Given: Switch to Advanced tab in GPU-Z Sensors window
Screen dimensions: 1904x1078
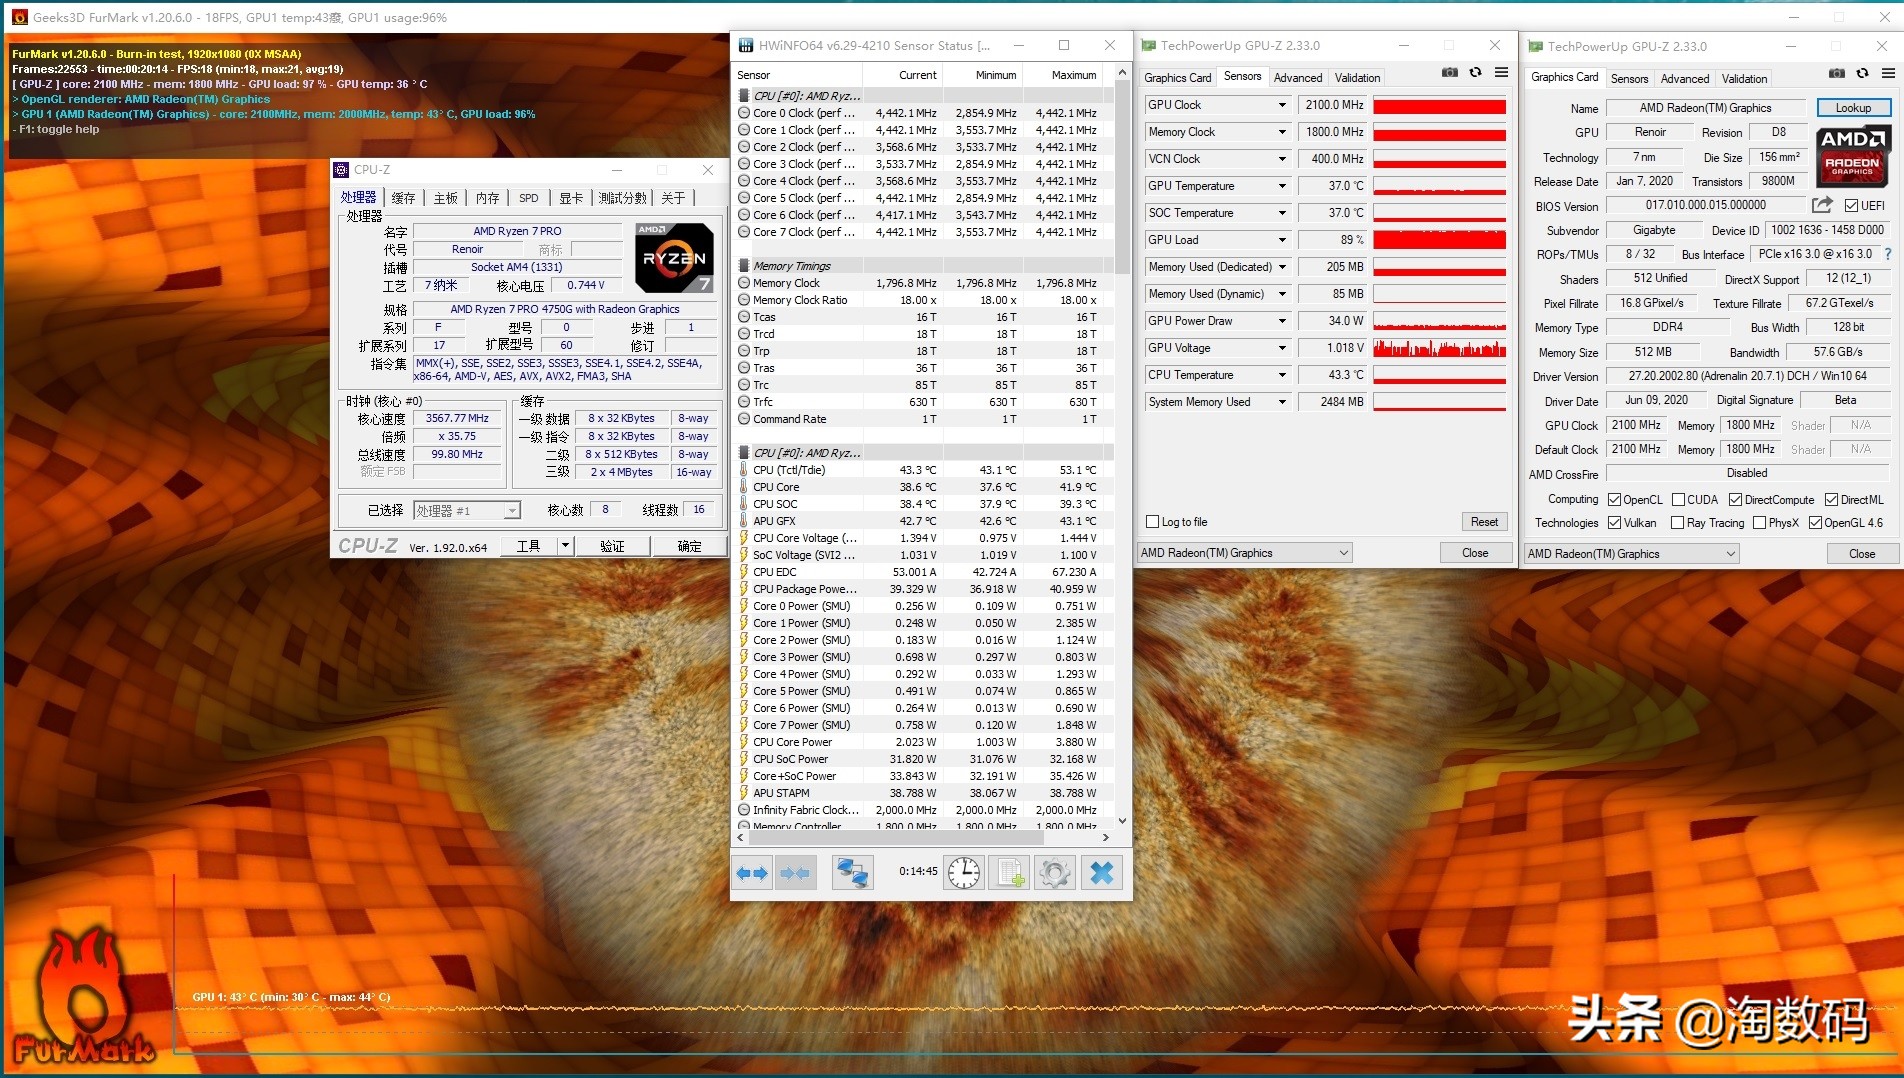Looking at the screenshot, I should pyautogui.click(x=1297, y=78).
